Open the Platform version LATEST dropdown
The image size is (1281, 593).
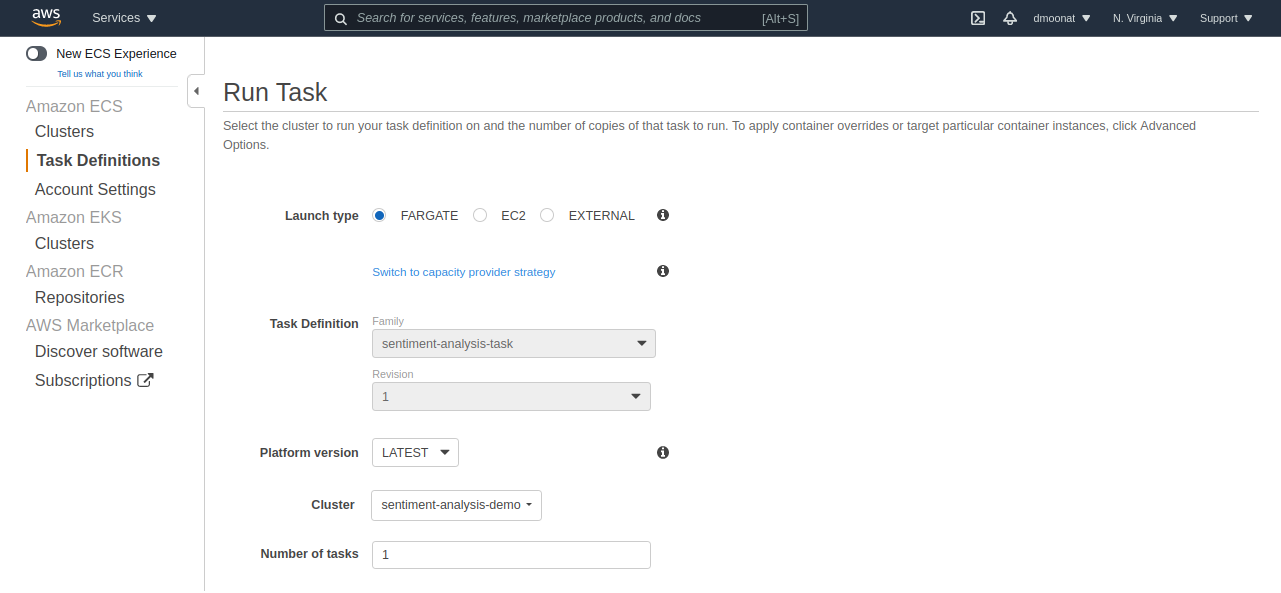(415, 453)
